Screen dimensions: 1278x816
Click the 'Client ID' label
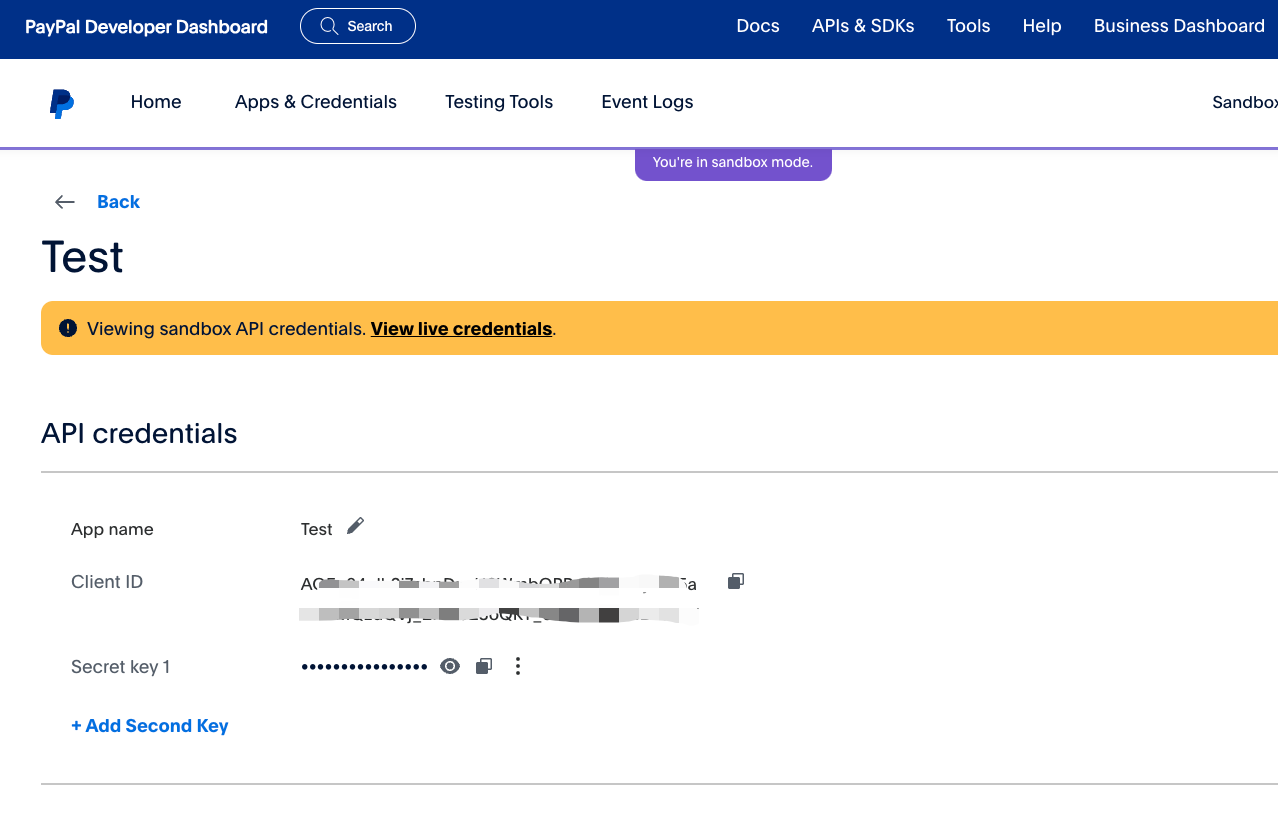point(107,582)
